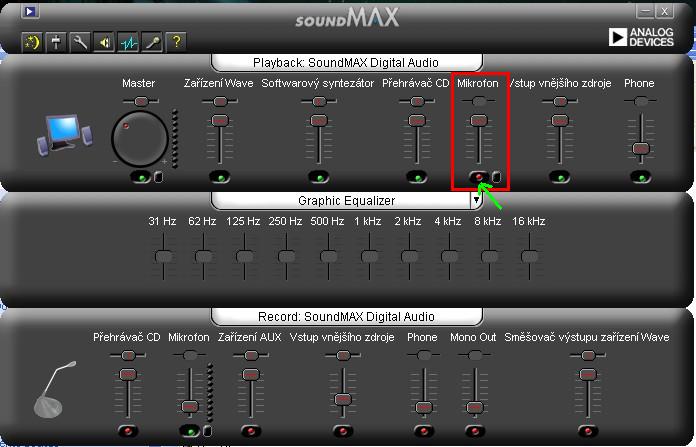Mute the Zařízení Wave playback channel

220,178
